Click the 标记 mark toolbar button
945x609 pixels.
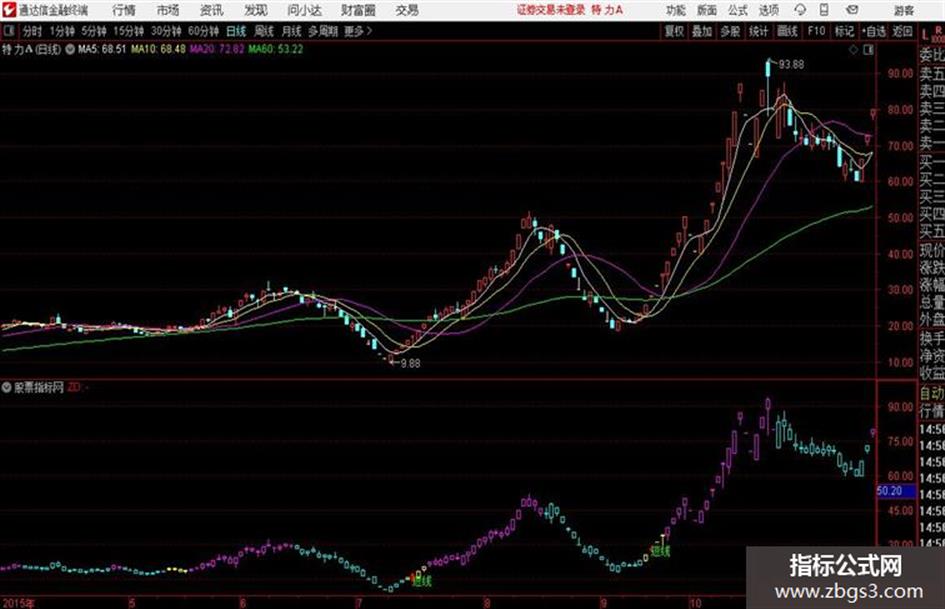click(x=844, y=31)
